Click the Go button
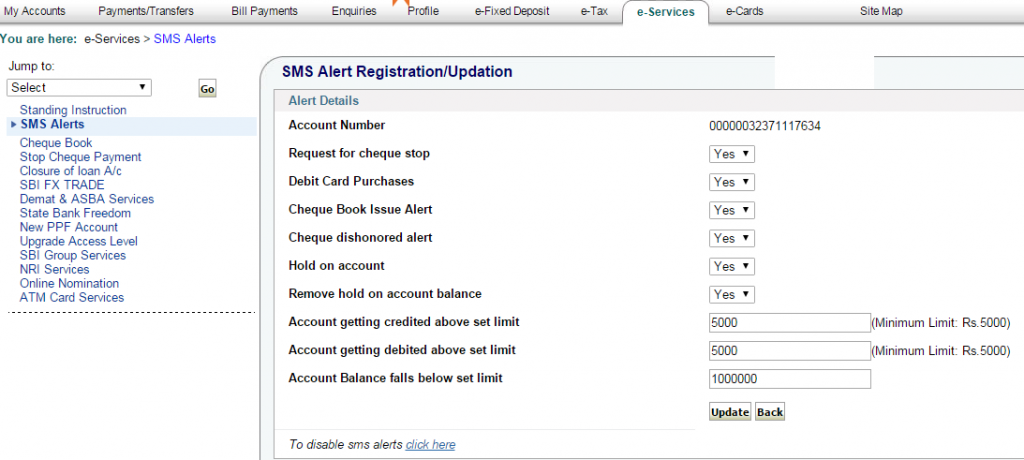Screen dimensions: 1024x460 (207, 89)
